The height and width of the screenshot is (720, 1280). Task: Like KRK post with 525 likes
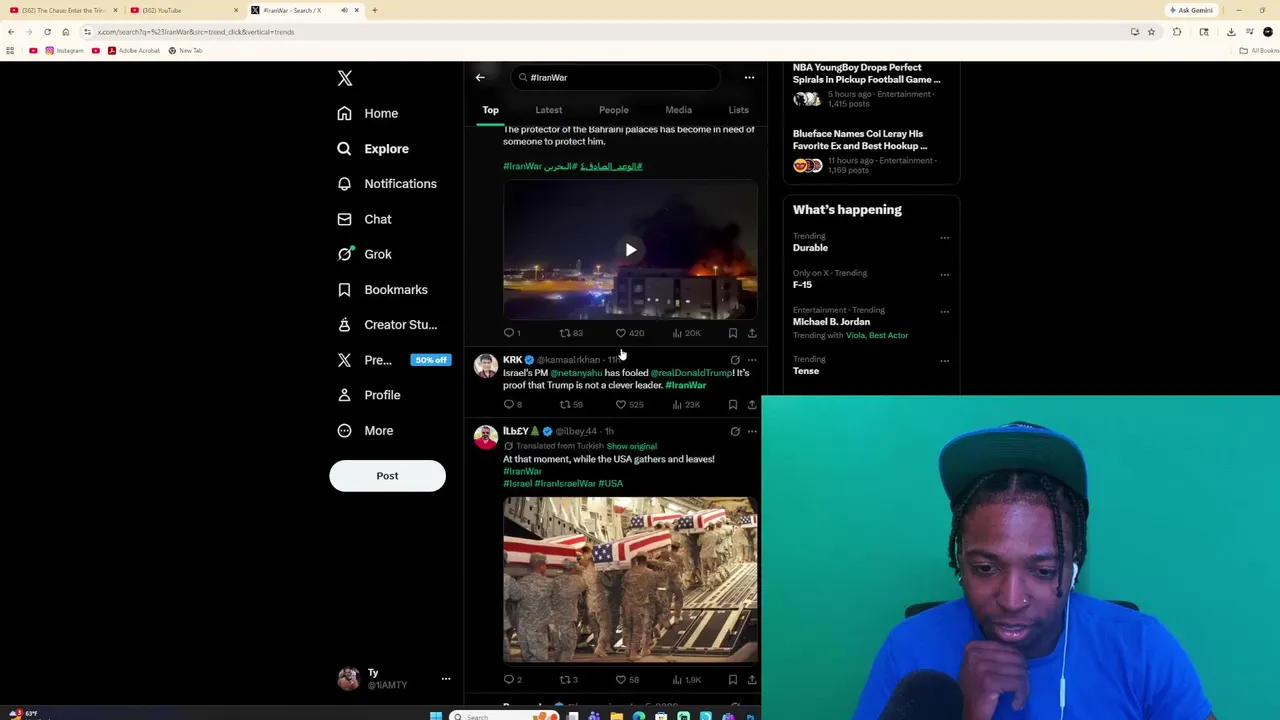click(629, 405)
